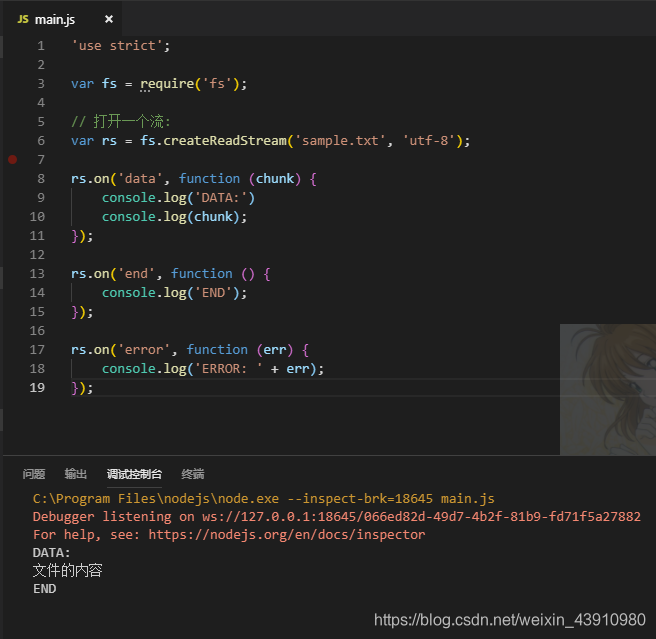Click the JS file icon on main.js tab

(x=23, y=19)
